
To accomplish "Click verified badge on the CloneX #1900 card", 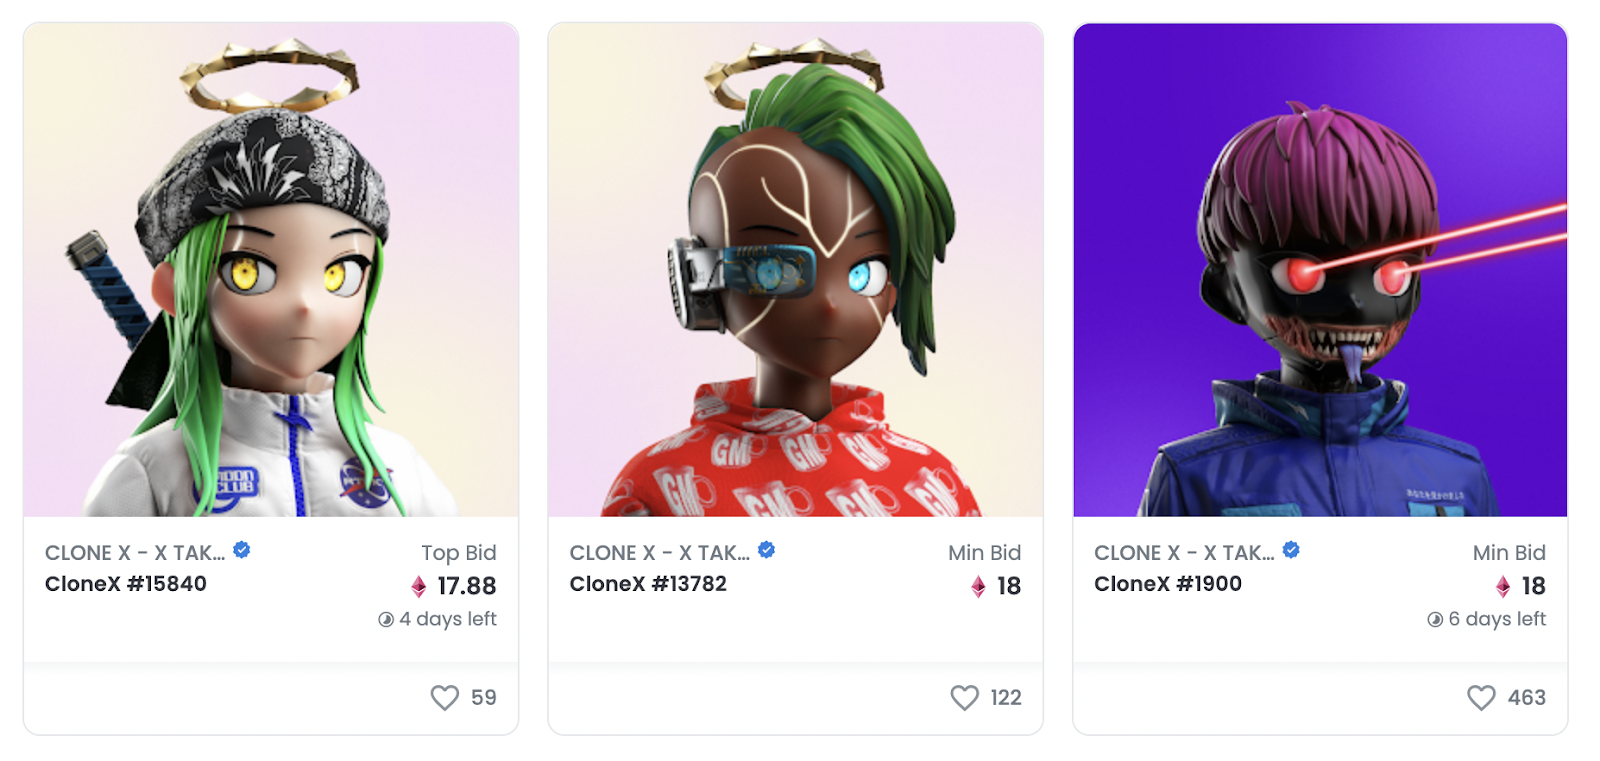I will tap(1291, 550).
